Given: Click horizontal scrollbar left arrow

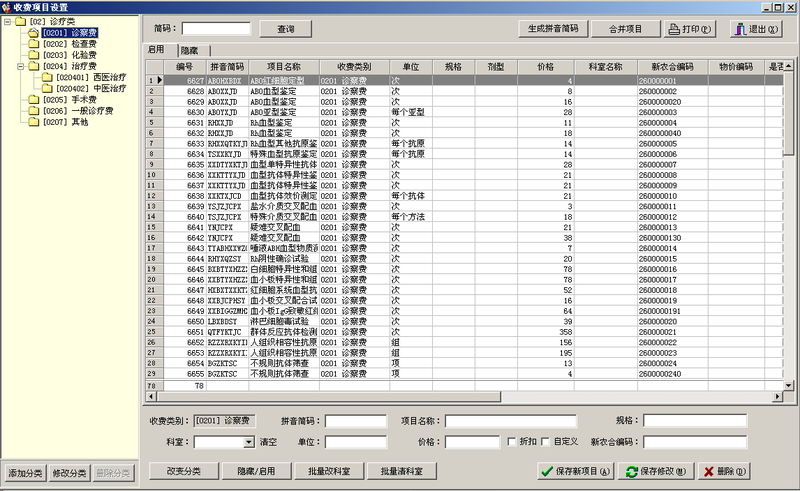Looking at the screenshot, I should coord(151,396).
